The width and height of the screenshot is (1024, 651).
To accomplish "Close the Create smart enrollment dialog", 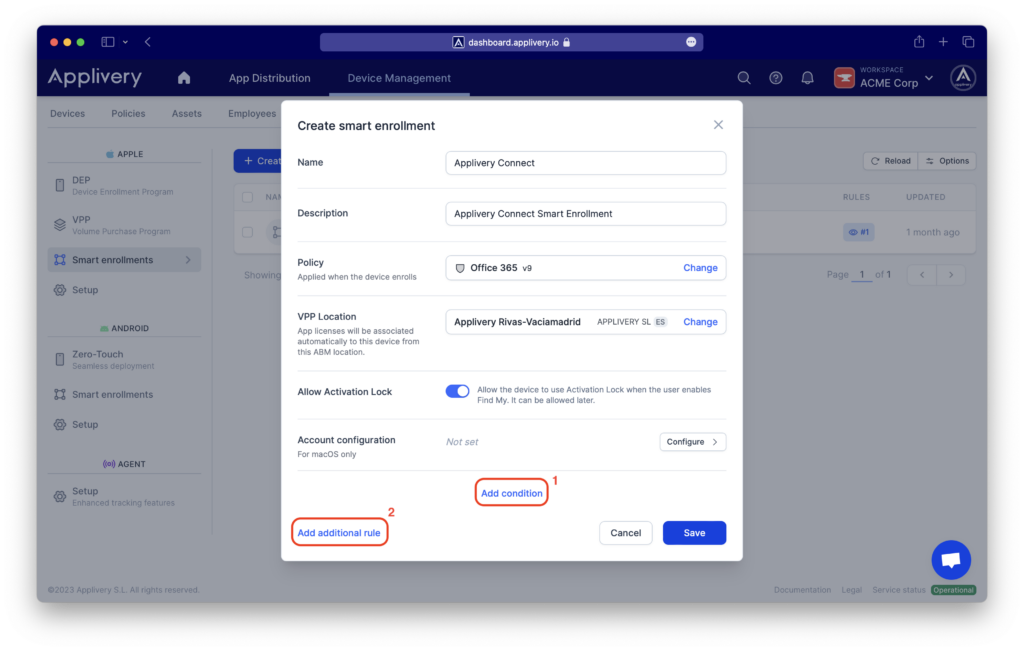I will click(x=718, y=125).
